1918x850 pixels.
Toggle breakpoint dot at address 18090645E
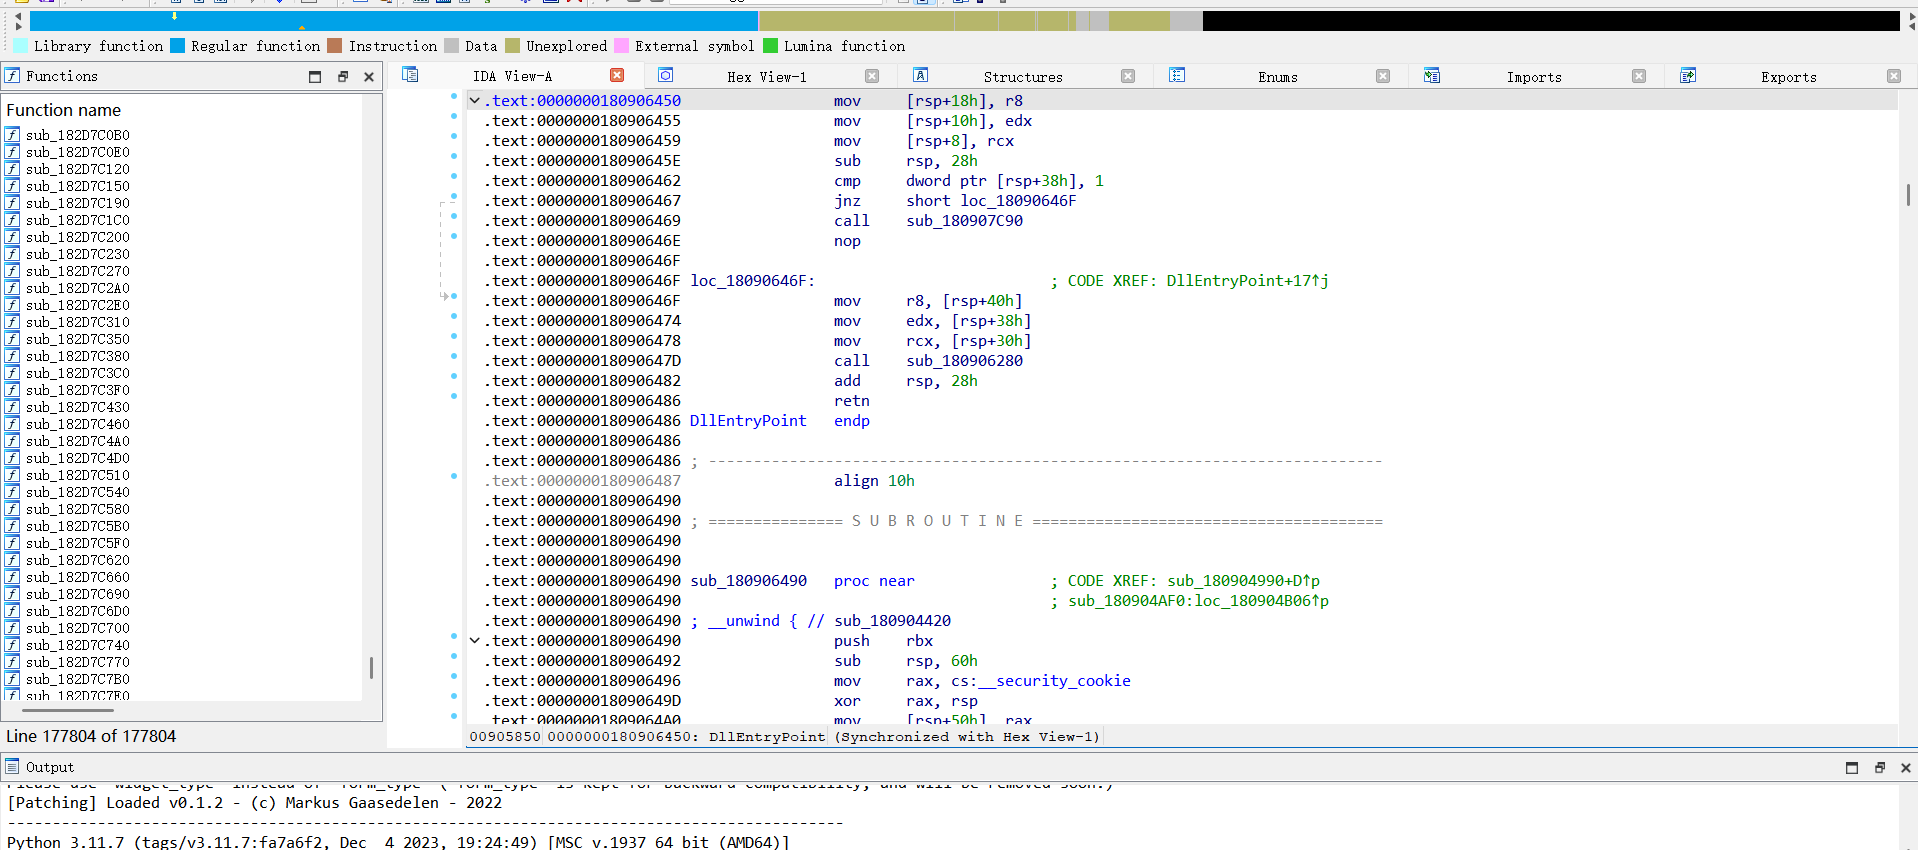(x=454, y=157)
